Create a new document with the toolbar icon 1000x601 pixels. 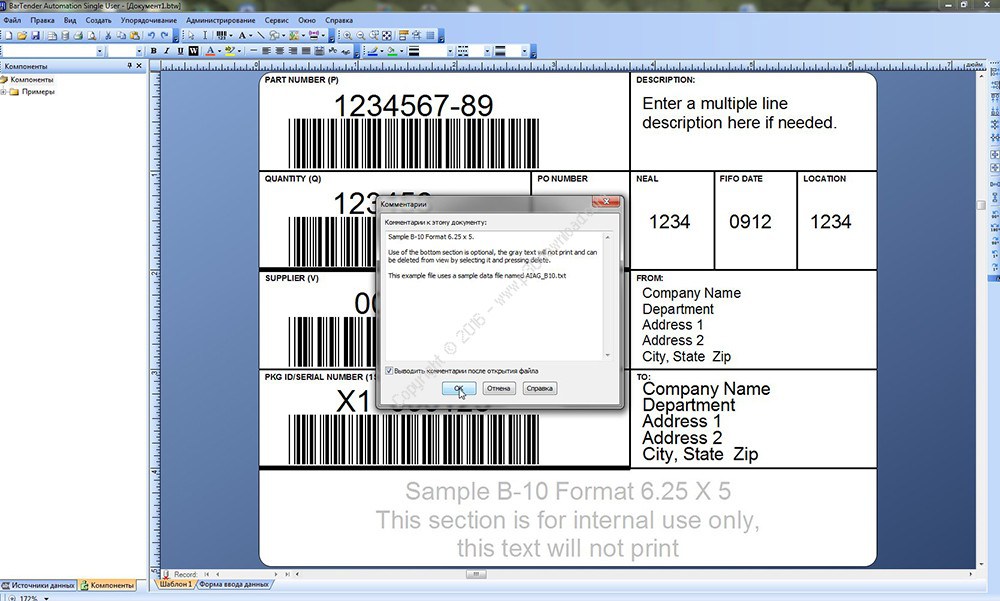coord(9,36)
